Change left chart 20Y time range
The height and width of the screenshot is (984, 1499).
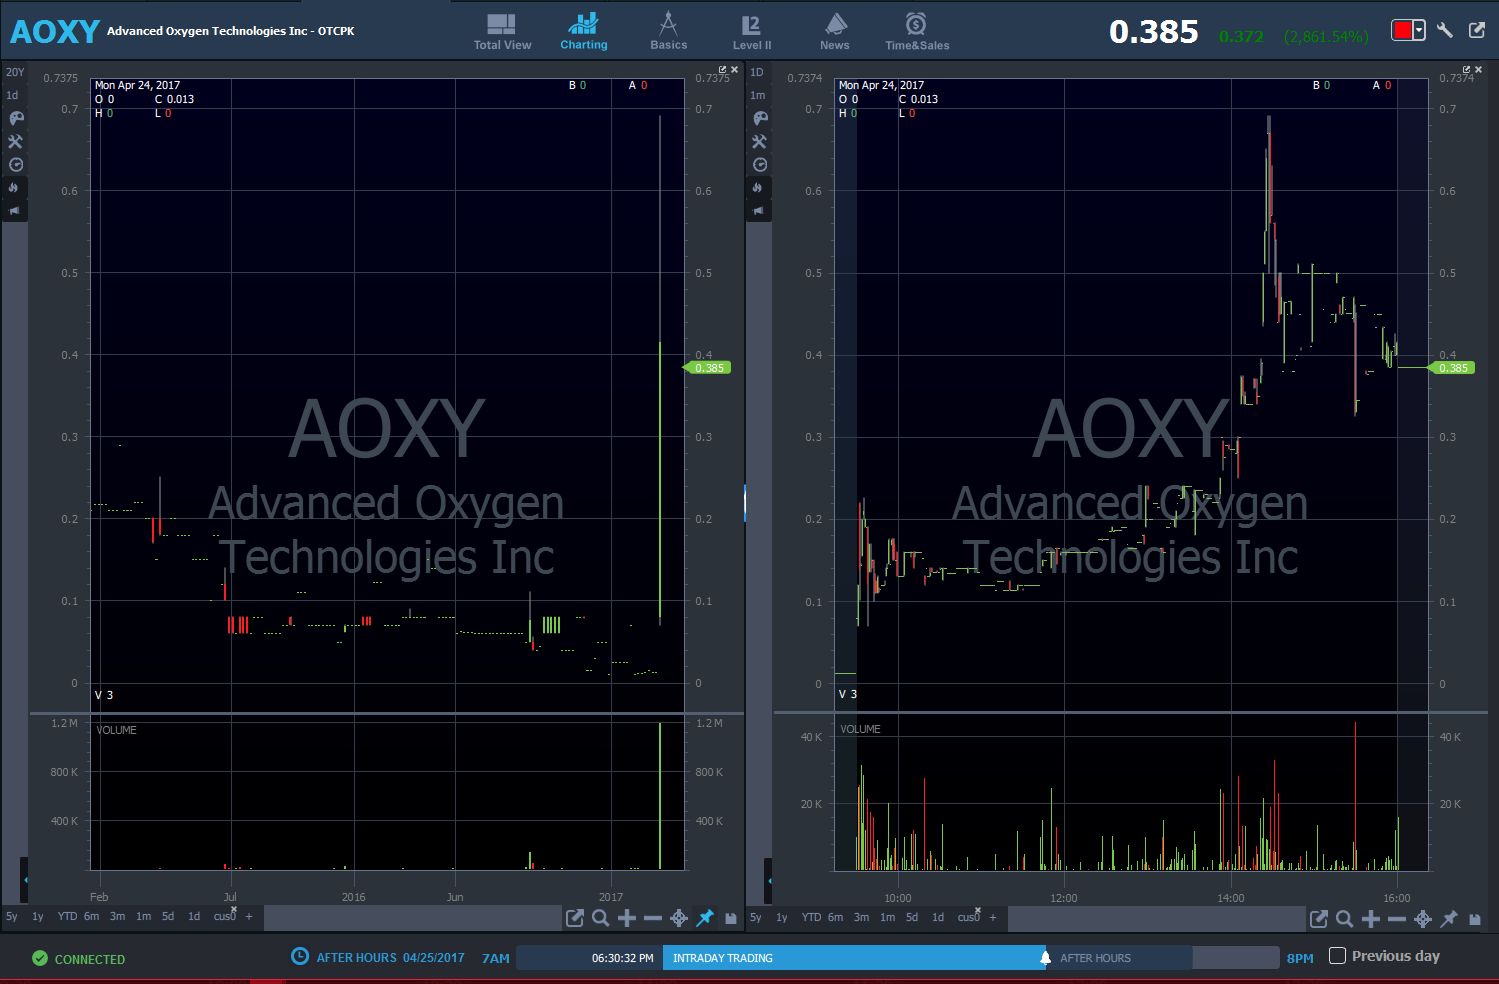[15, 72]
